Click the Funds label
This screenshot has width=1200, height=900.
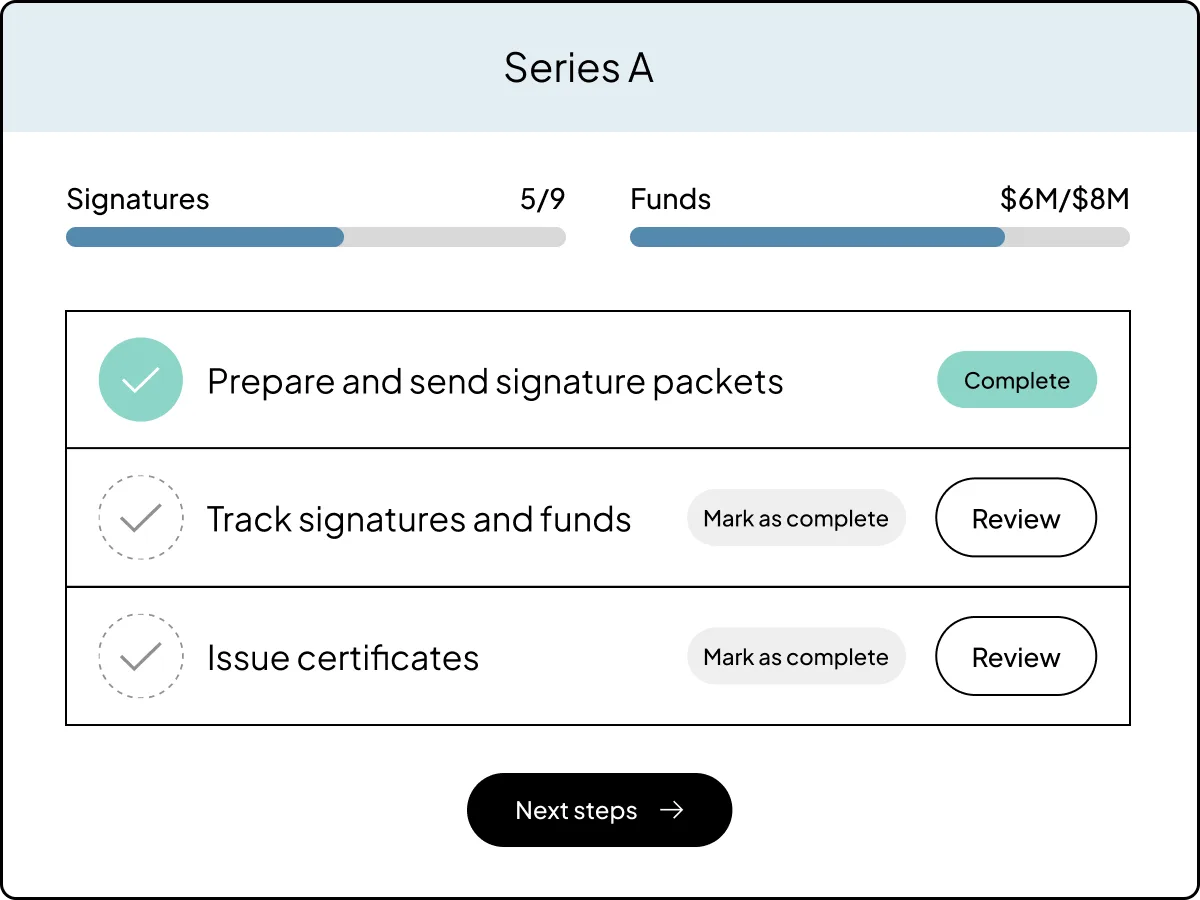[671, 199]
